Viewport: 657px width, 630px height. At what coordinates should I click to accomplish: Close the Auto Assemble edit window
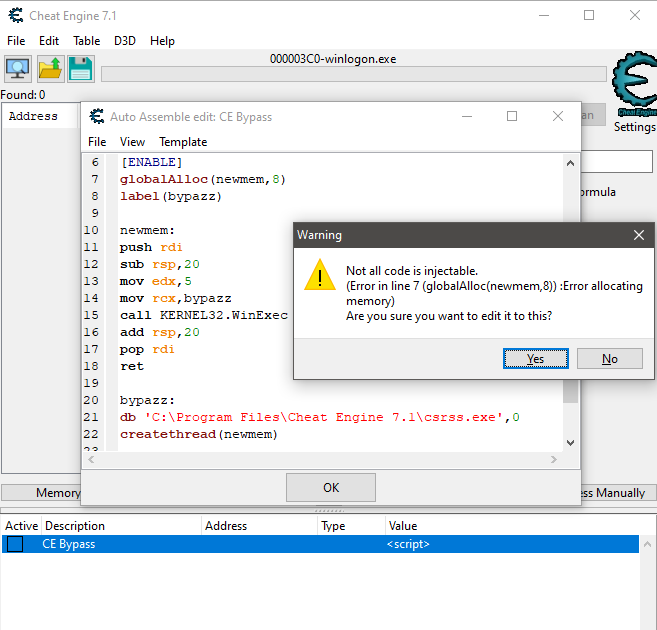click(x=558, y=116)
